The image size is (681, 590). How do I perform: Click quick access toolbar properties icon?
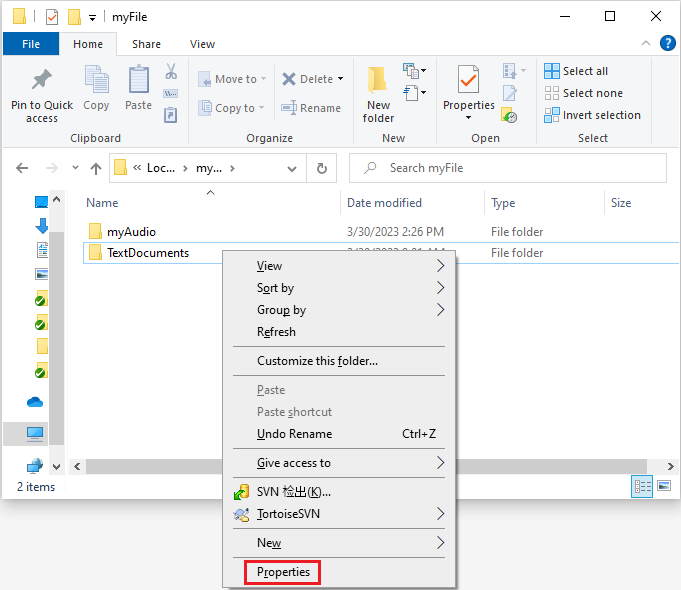(x=52, y=17)
